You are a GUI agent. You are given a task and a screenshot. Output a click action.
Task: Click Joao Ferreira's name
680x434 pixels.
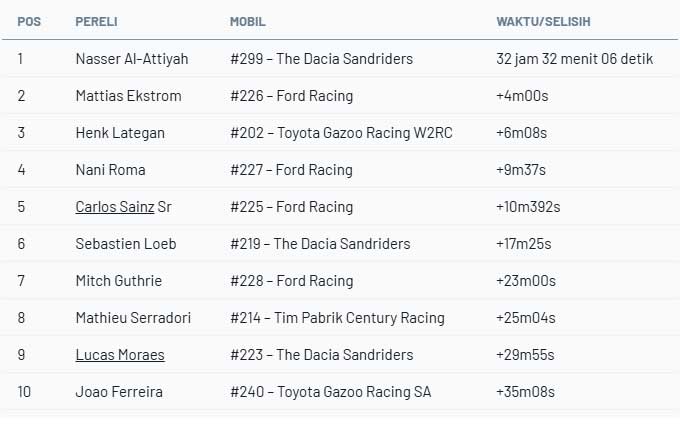click(x=119, y=392)
